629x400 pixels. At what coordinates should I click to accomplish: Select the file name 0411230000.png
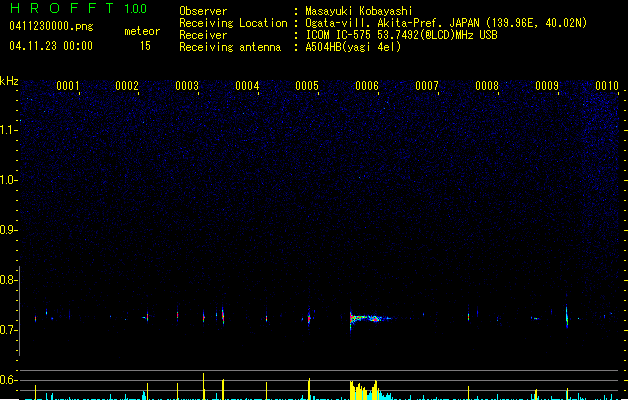pos(51,26)
